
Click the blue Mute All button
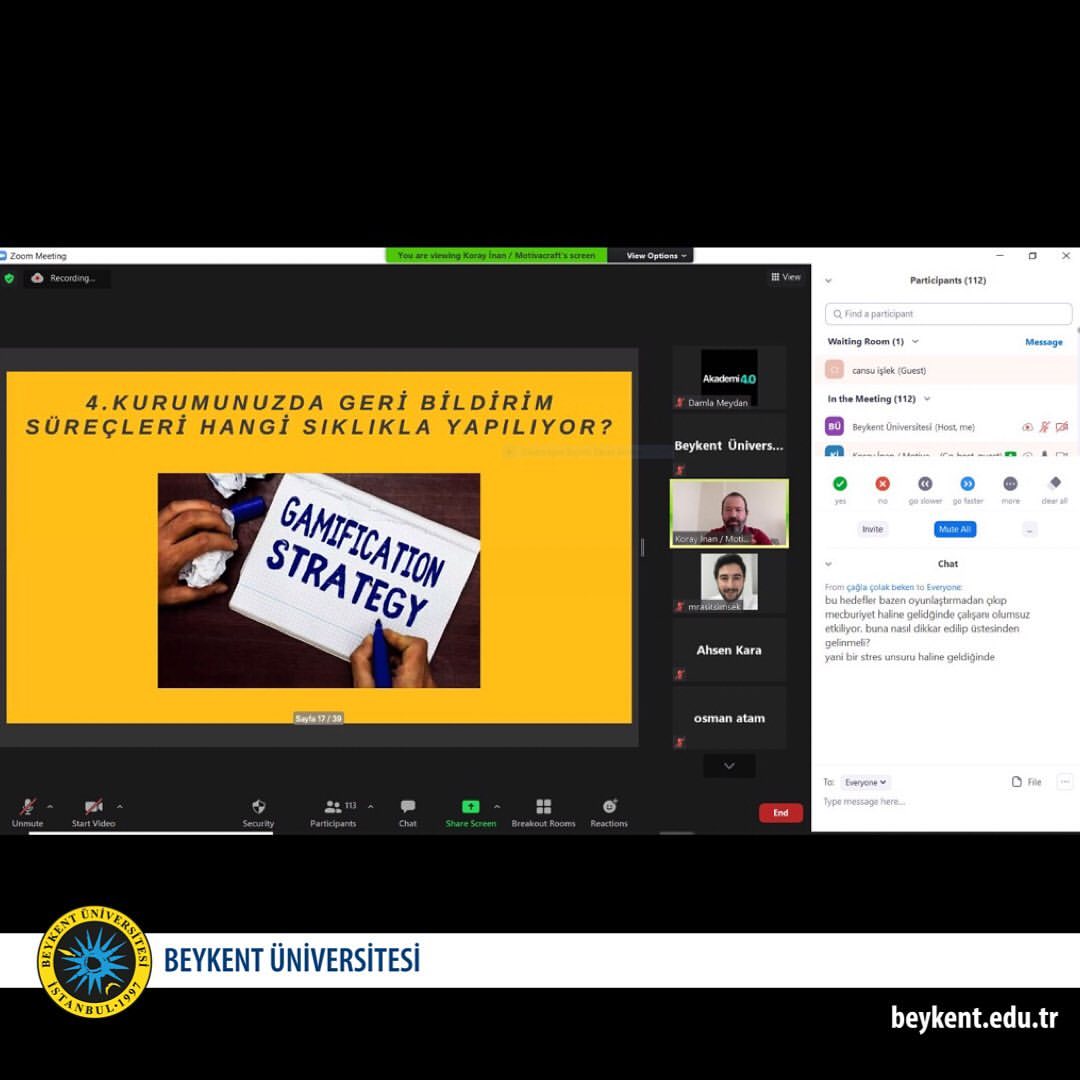click(x=955, y=529)
